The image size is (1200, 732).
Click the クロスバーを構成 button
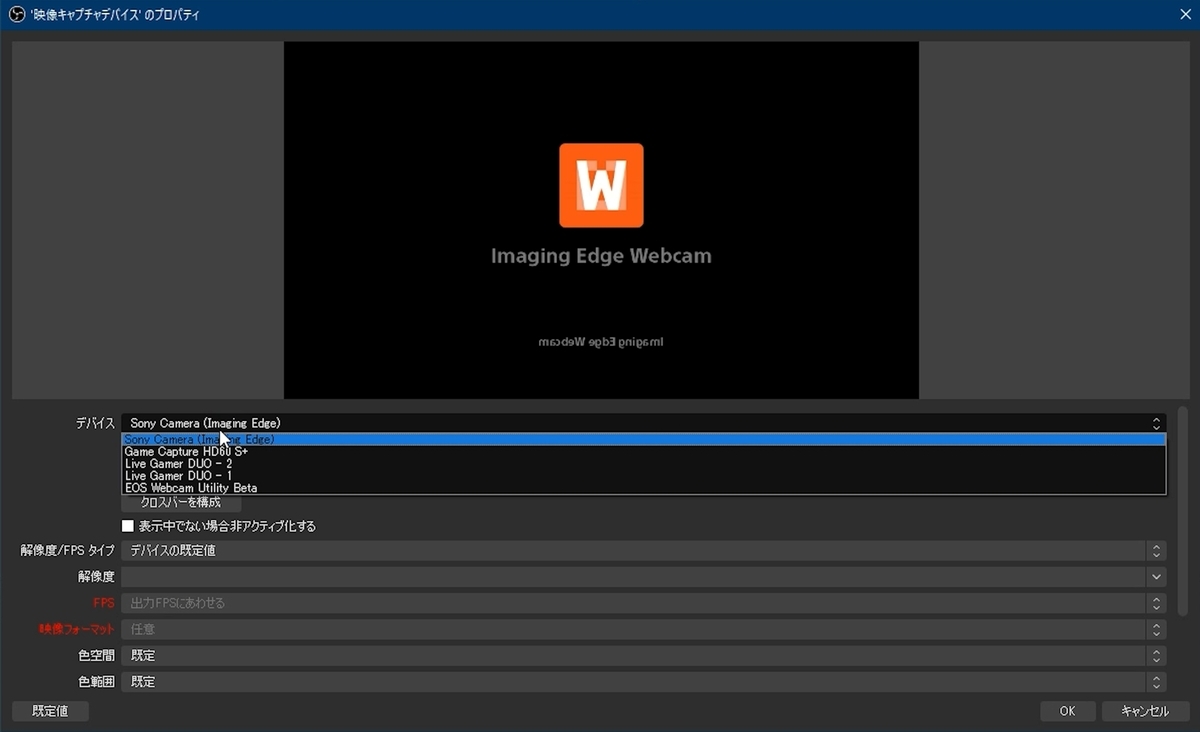(x=181, y=503)
